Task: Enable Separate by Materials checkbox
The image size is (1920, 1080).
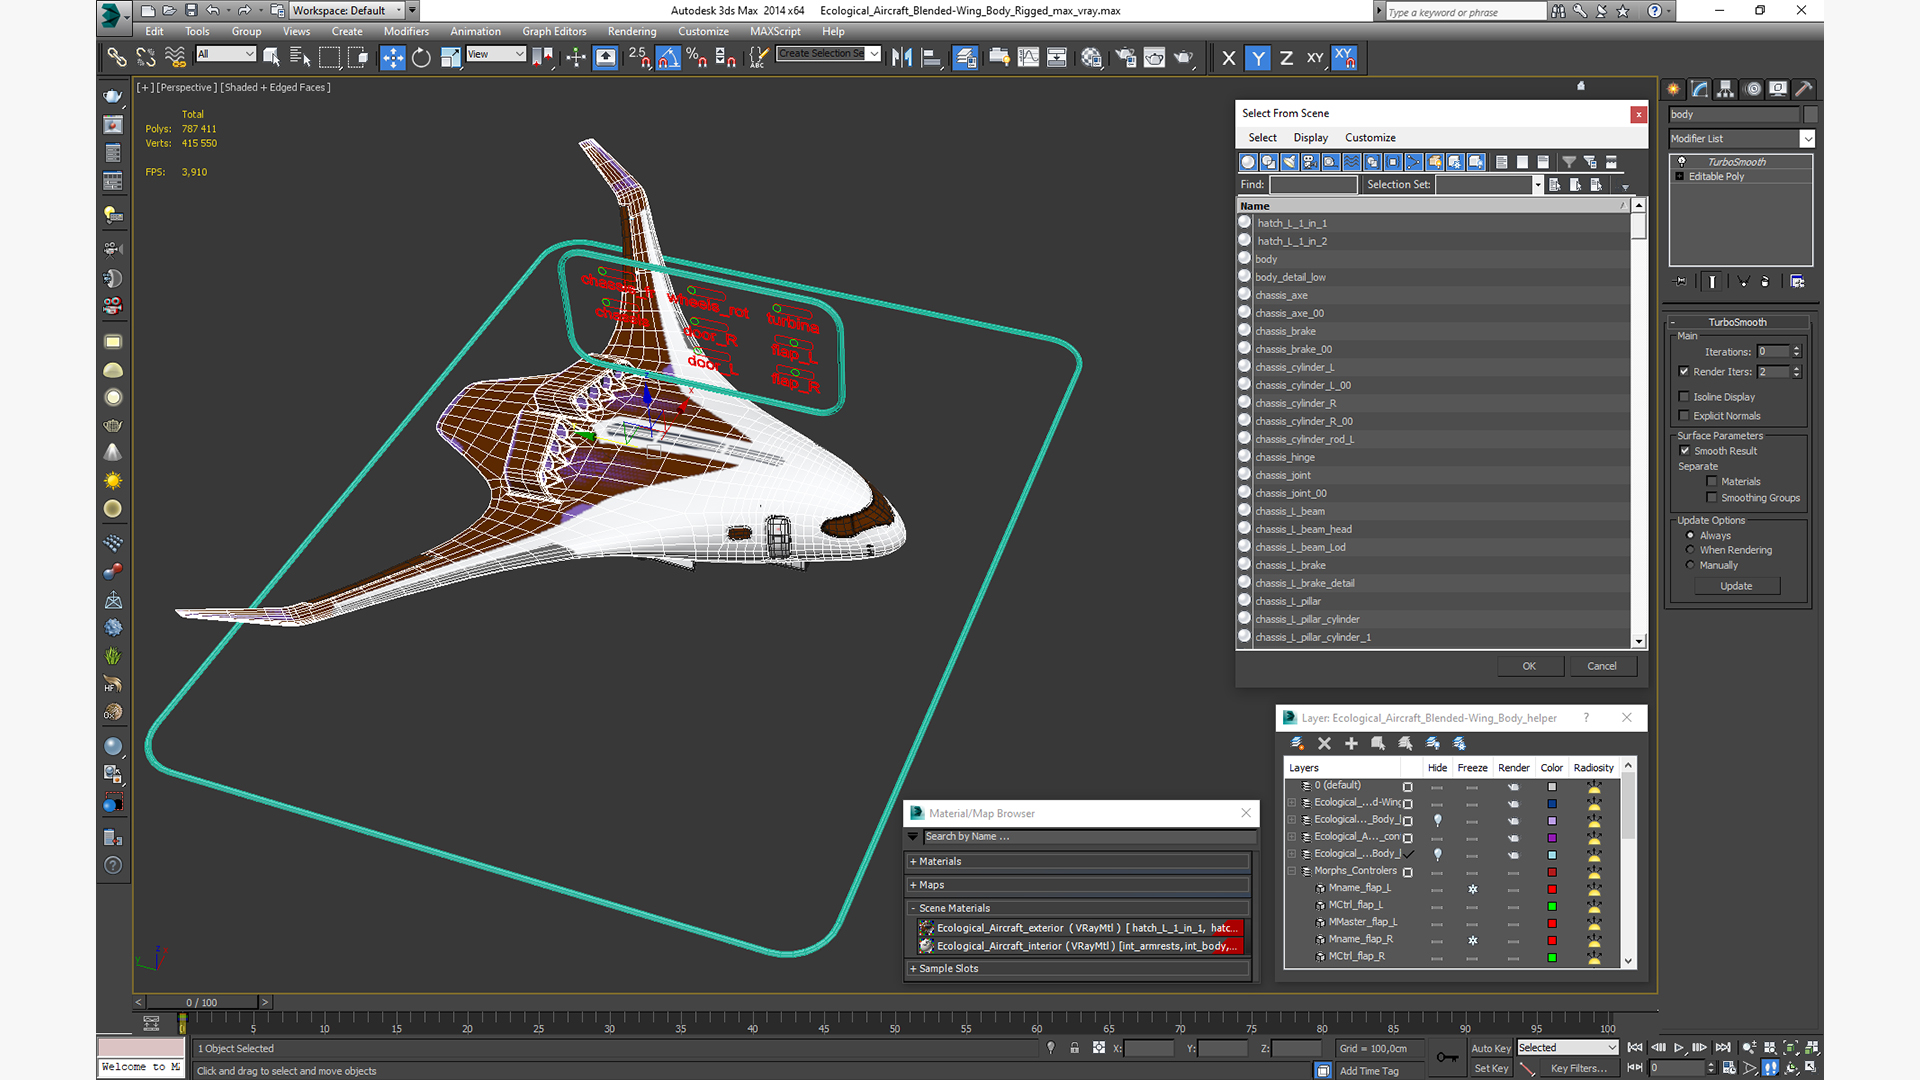Action: [1712, 482]
